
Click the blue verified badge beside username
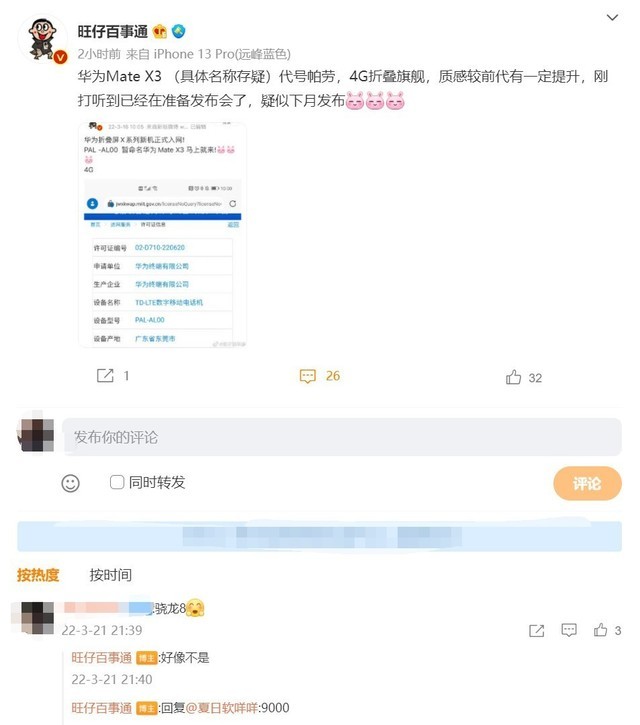[178, 31]
